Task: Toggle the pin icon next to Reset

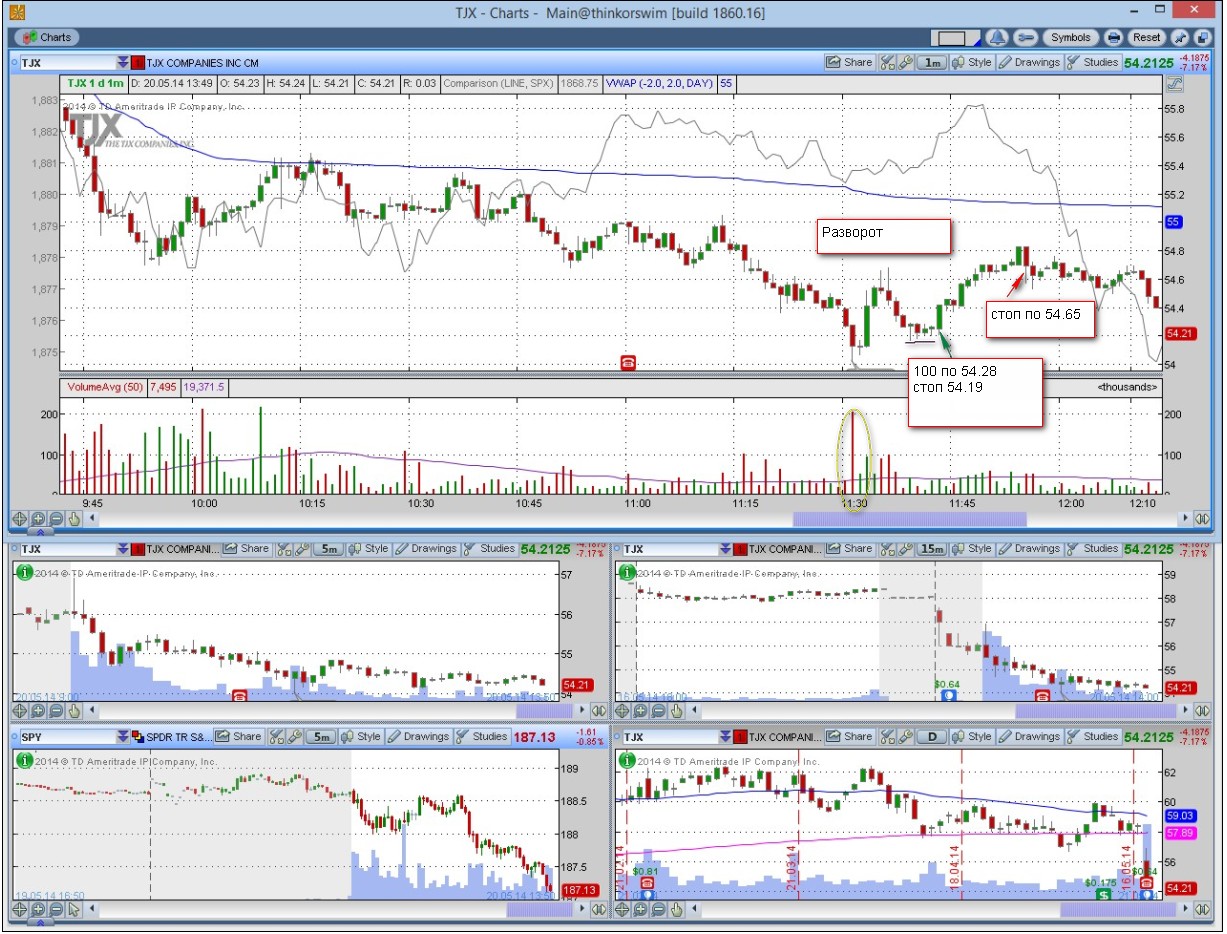Action: click(1180, 37)
